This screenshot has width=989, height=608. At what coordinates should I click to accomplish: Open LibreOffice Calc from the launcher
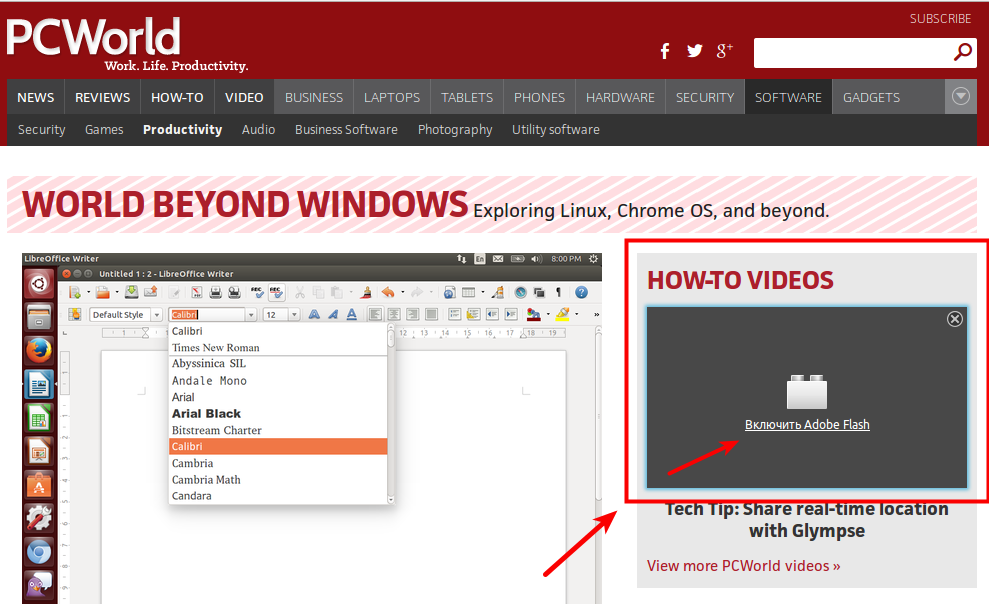click(x=38, y=418)
